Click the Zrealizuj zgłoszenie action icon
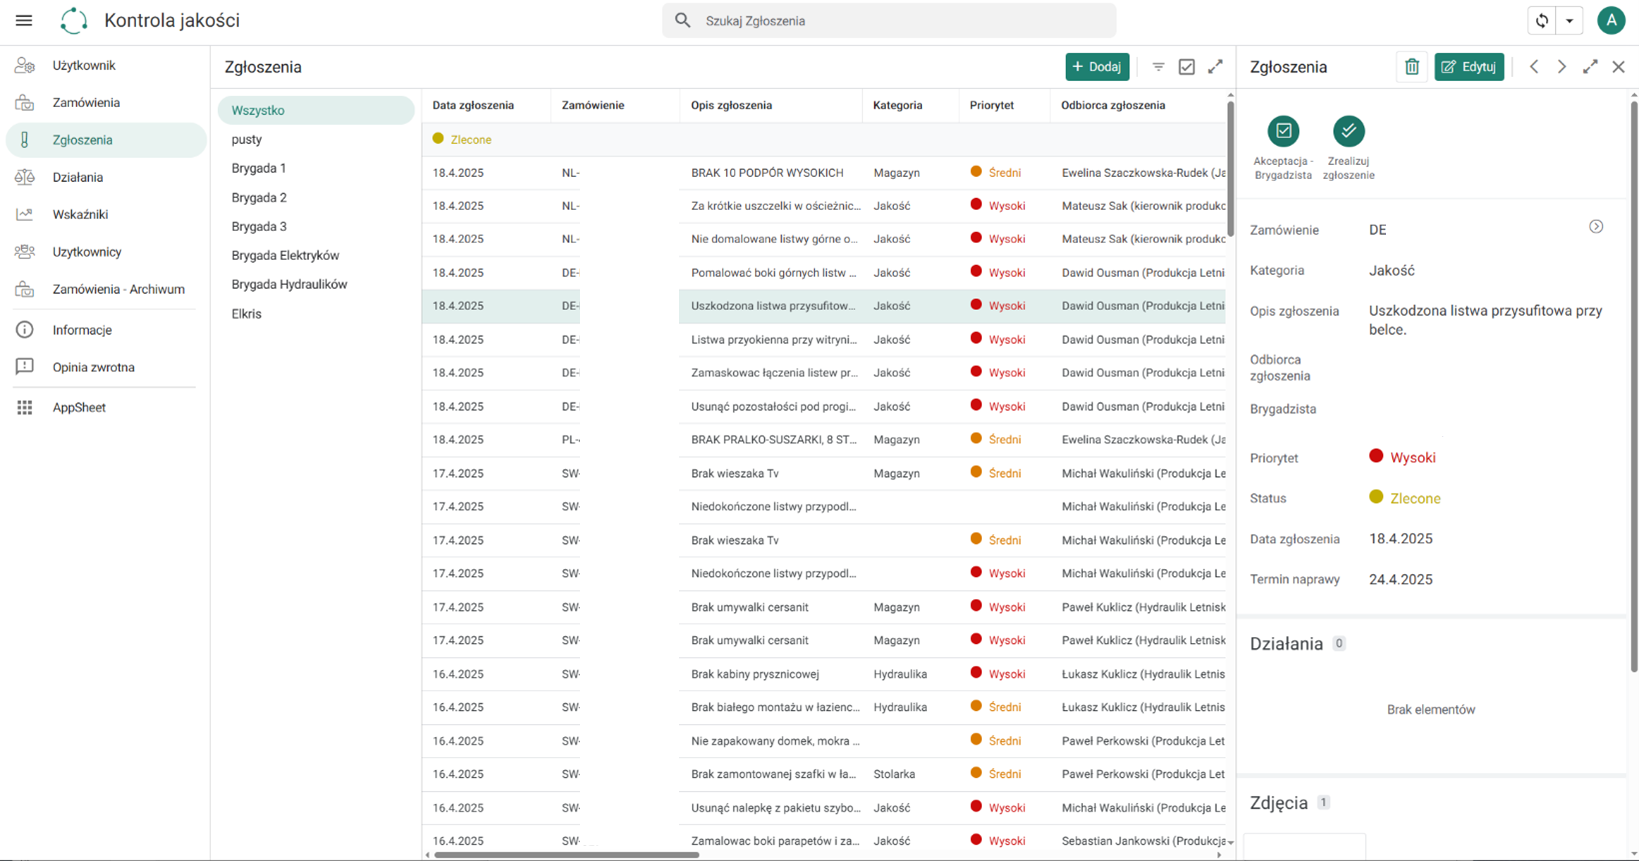 1349,131
